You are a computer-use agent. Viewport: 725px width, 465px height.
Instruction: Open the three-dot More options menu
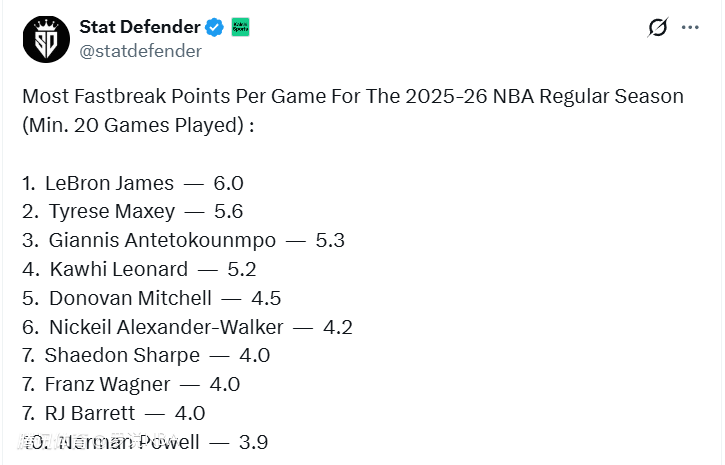pos(690,28)
